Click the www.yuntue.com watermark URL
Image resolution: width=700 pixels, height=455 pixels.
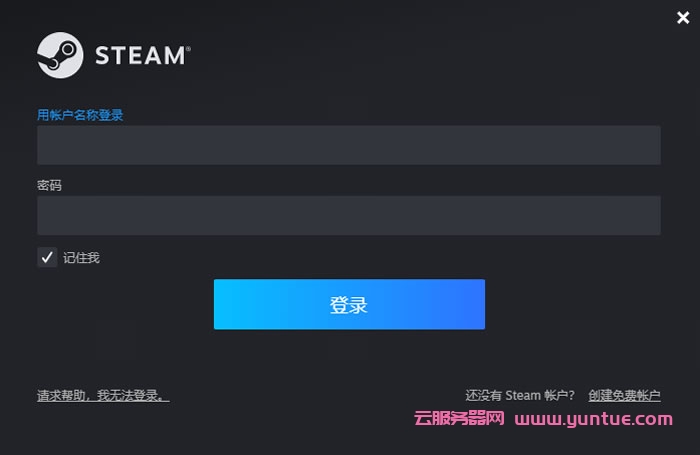point(593,419)
